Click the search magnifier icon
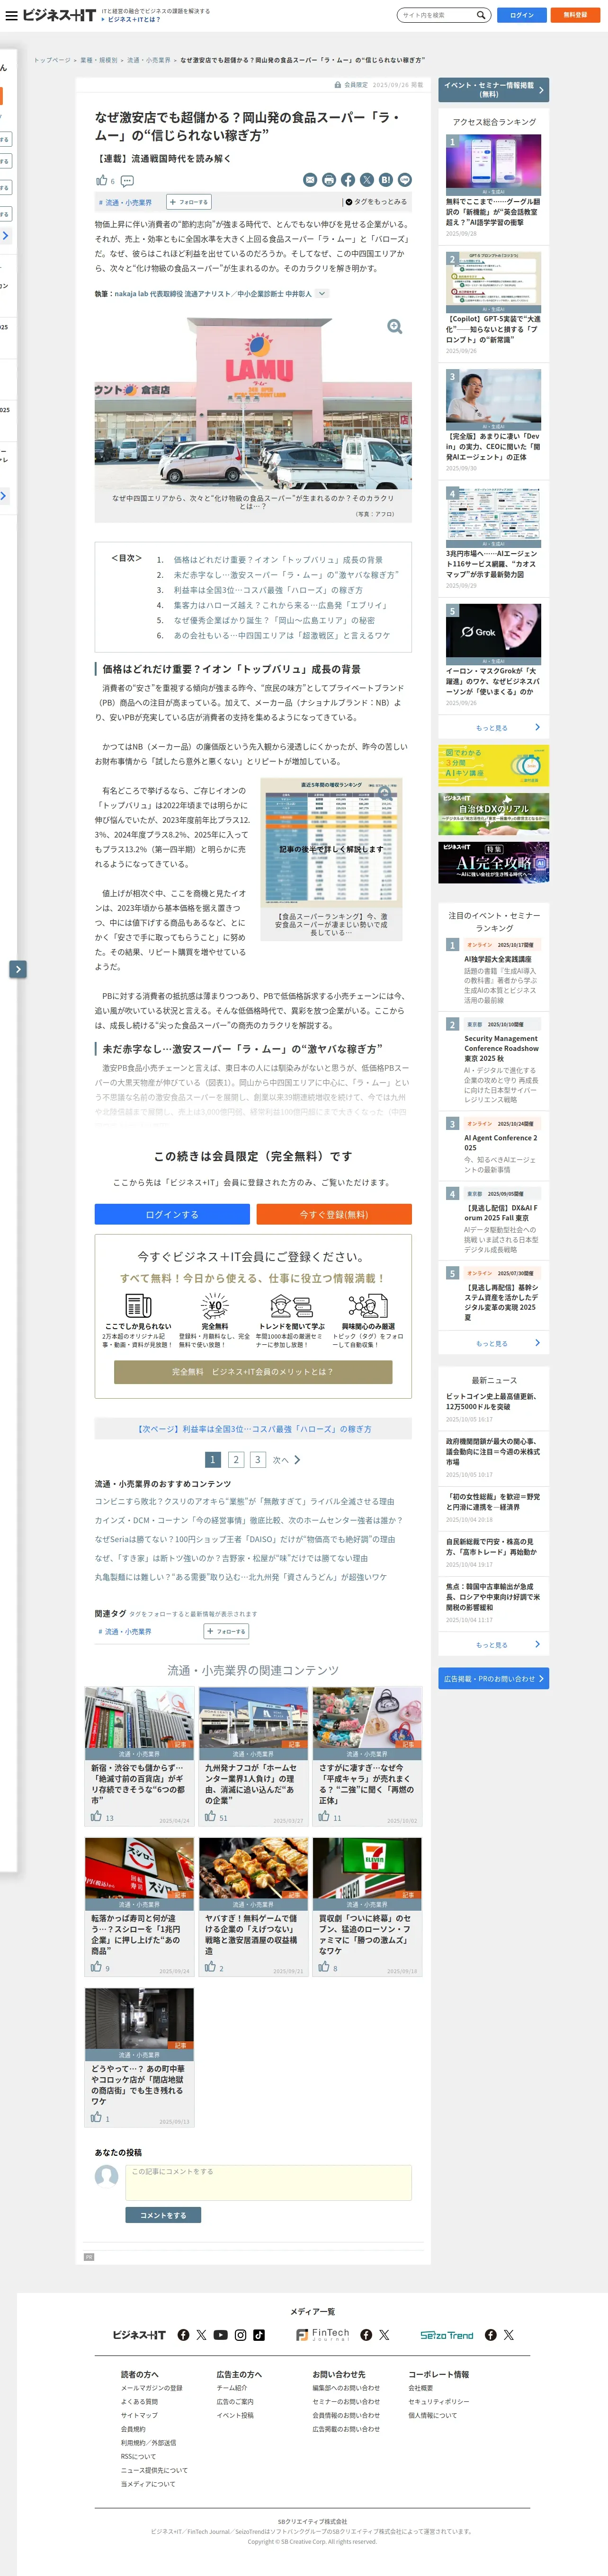The image size is (608, 2576). click(481, 15)
